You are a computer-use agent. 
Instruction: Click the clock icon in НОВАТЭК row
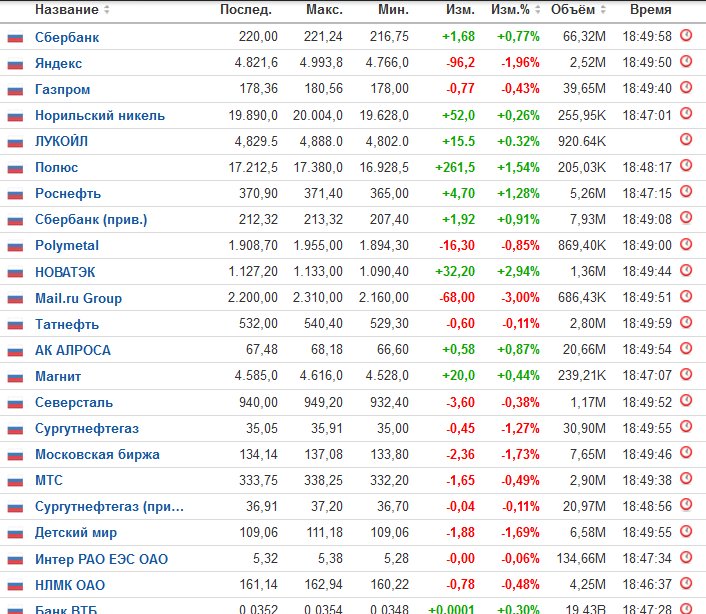686,270
